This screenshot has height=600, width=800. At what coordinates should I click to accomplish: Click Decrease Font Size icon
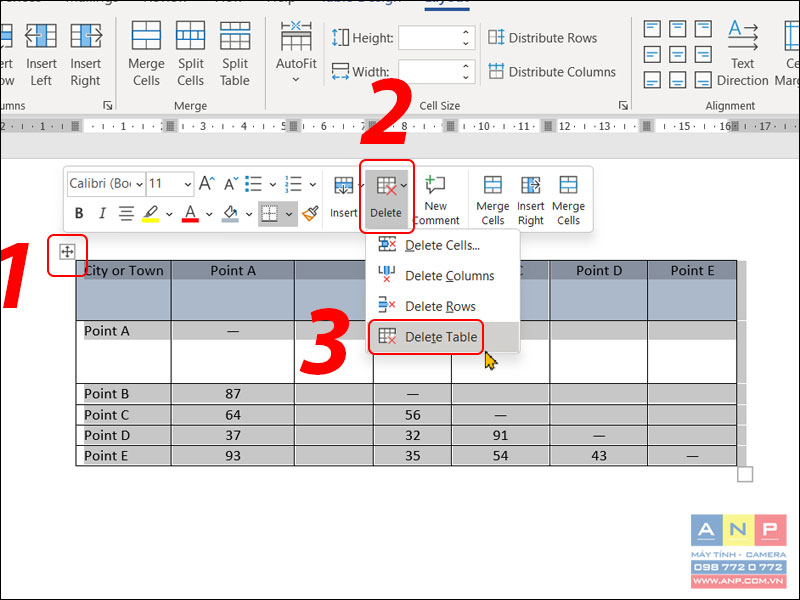[x=231, y=183]
